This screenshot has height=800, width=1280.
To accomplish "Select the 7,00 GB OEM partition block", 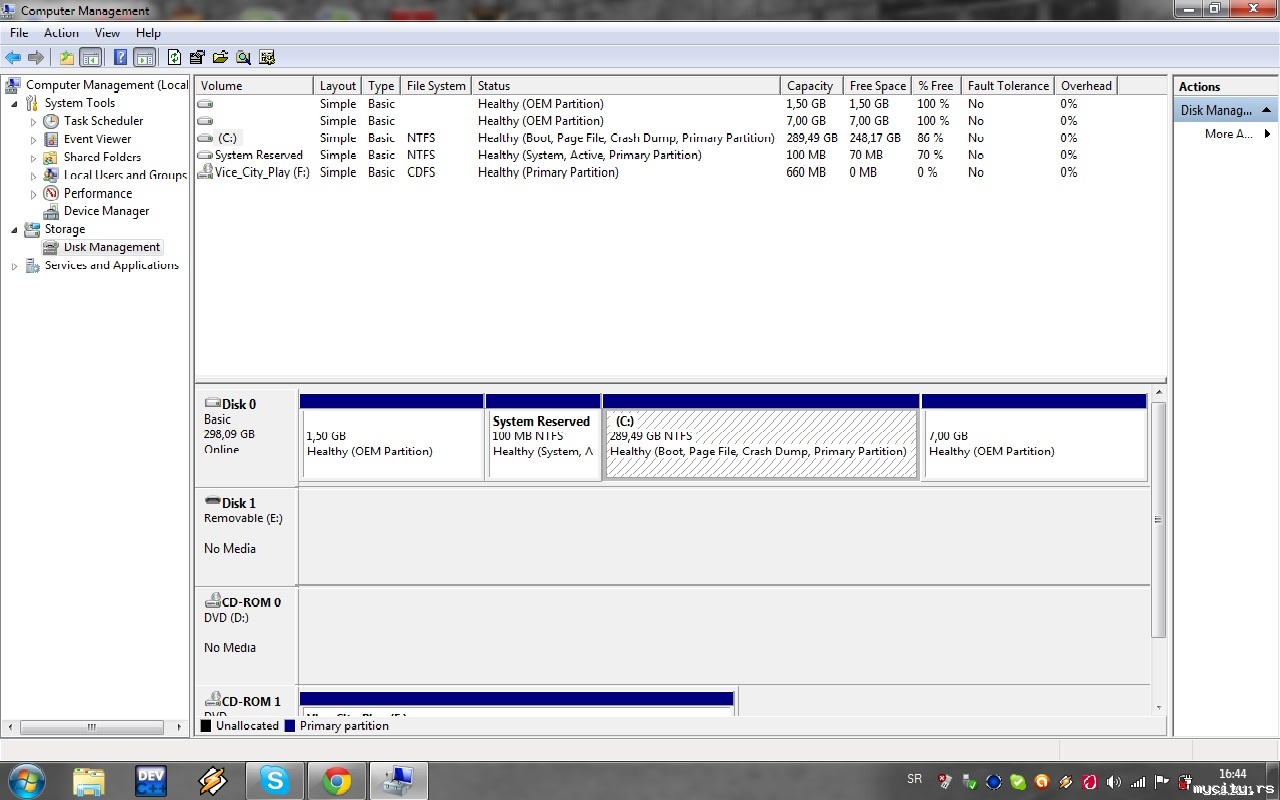I will (1034, 437).
